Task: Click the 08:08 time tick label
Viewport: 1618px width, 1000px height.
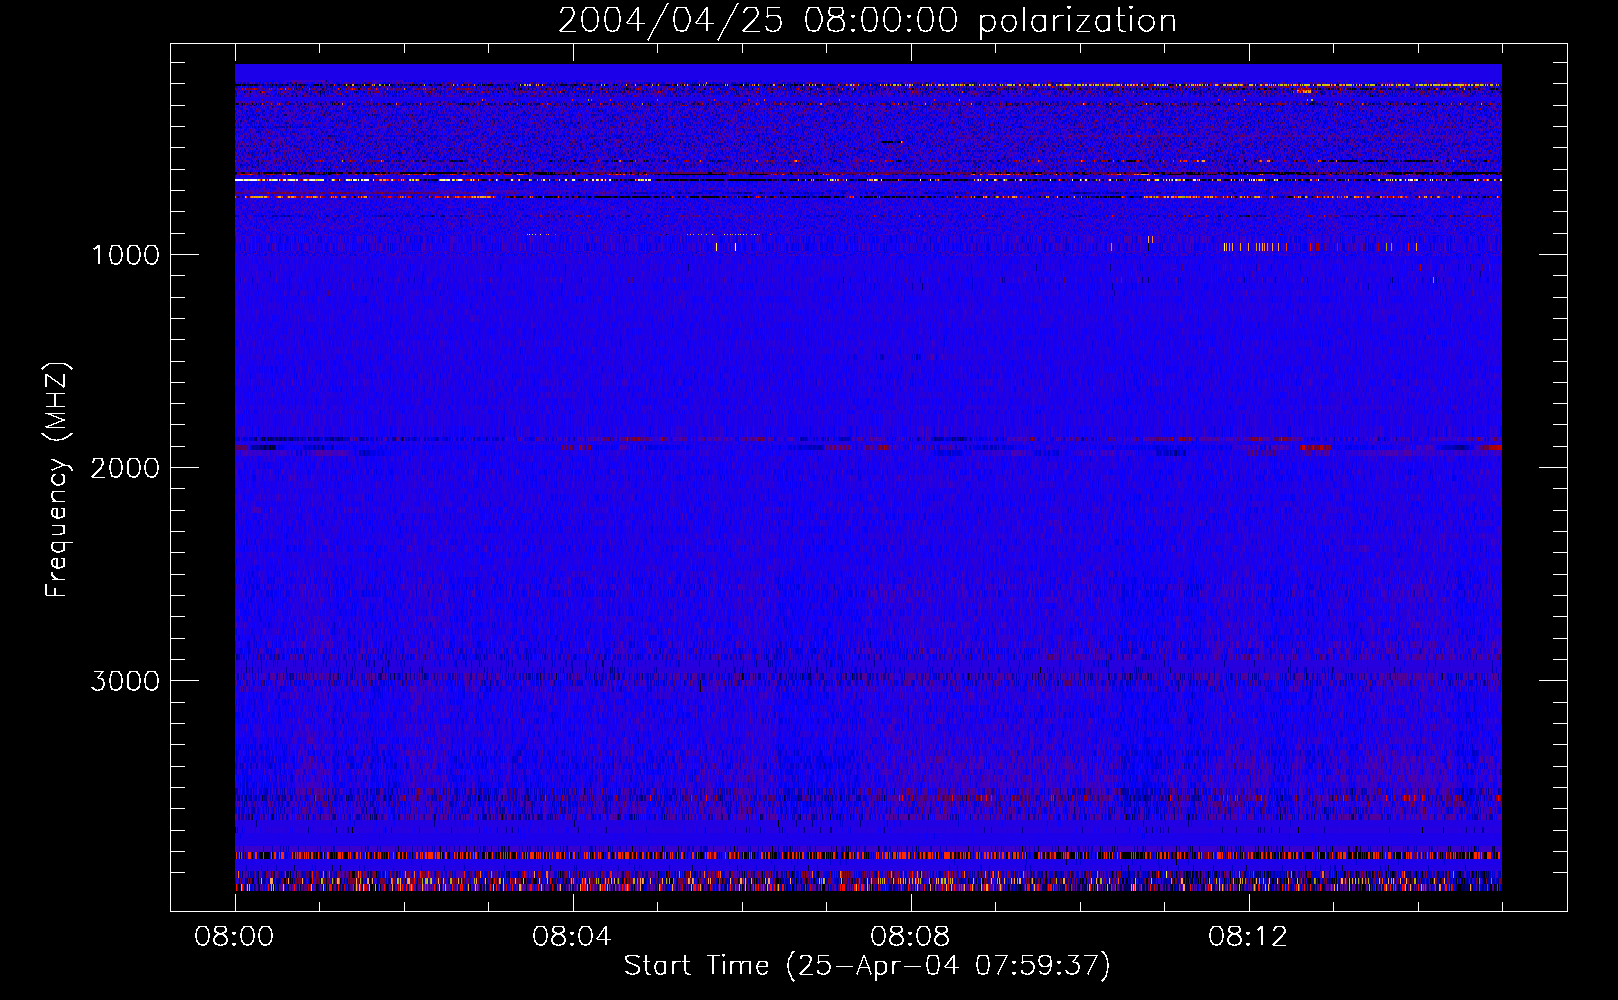Action: (910, 937)
